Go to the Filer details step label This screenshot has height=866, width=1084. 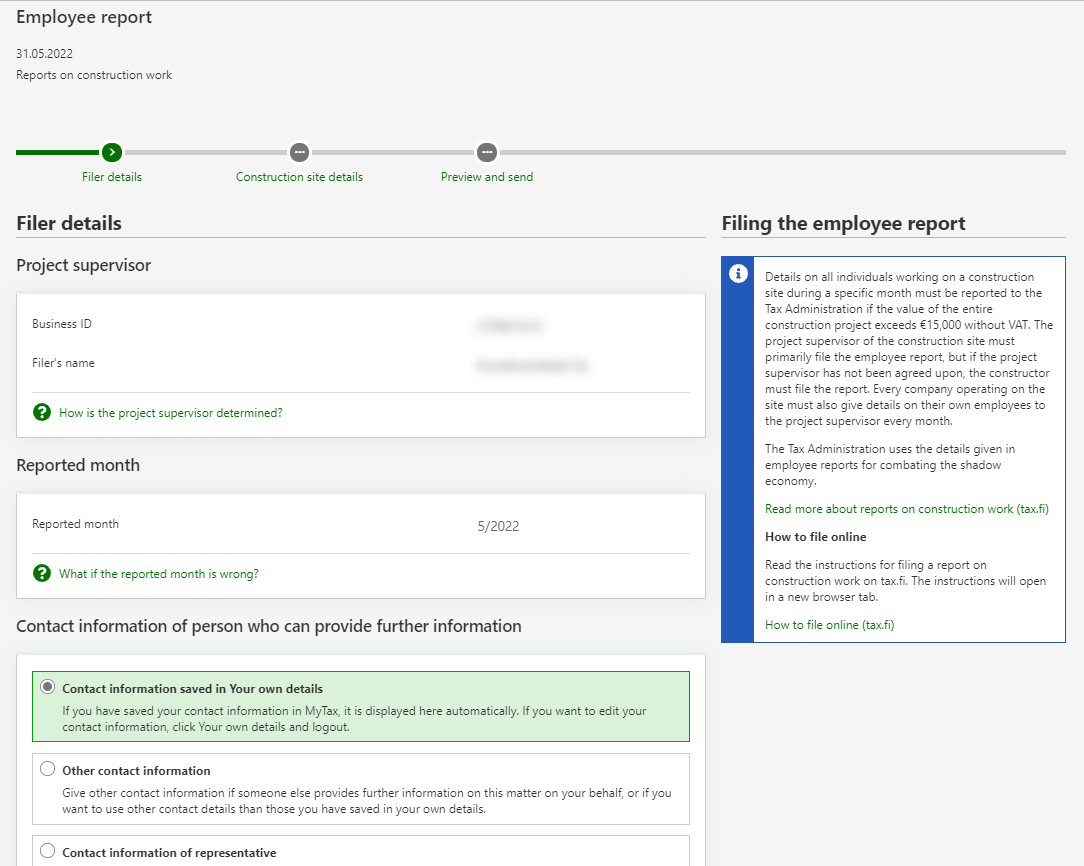click(112, 177)
